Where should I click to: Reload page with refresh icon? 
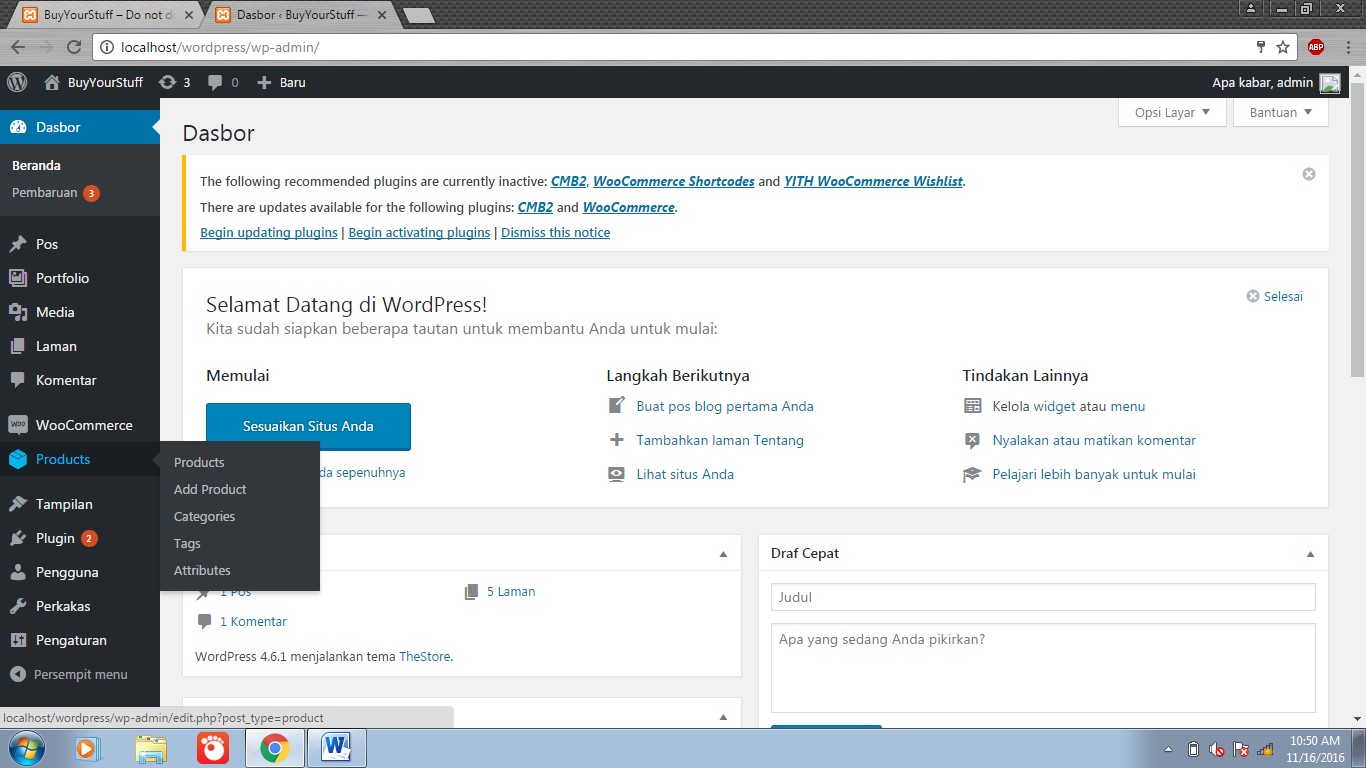(x=73, y=47)
